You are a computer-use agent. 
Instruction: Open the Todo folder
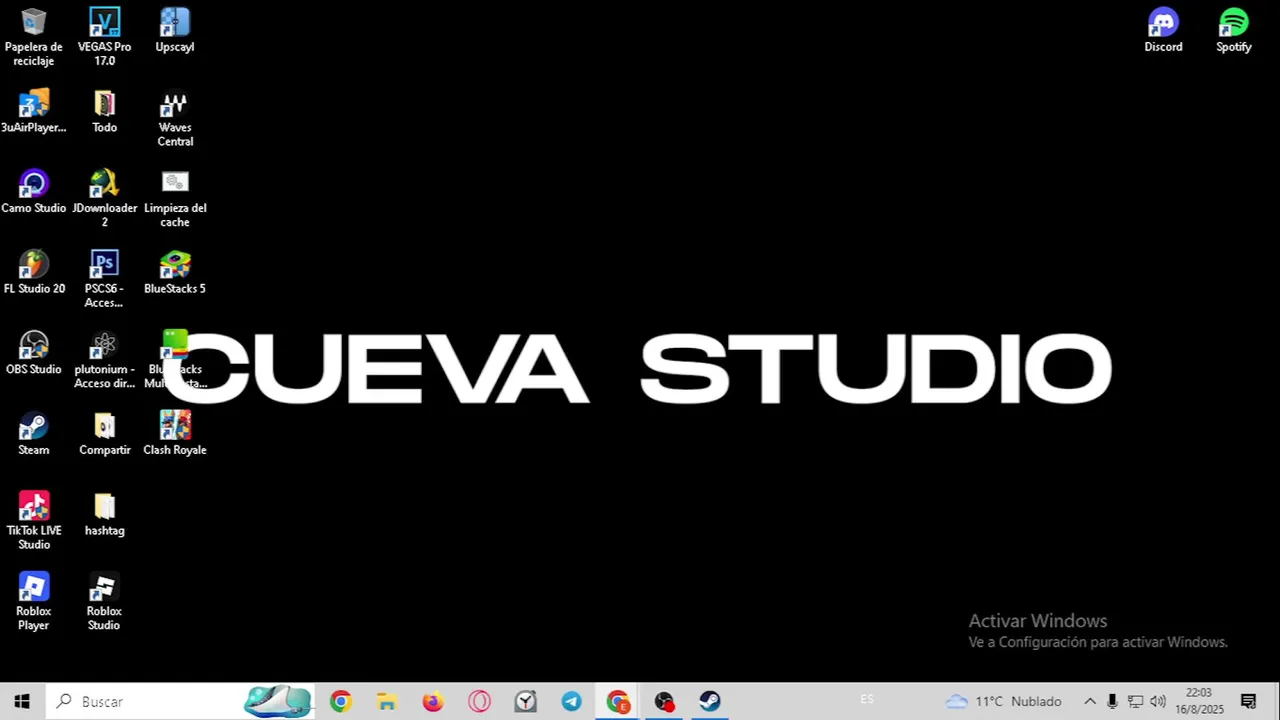click(104, 111)
